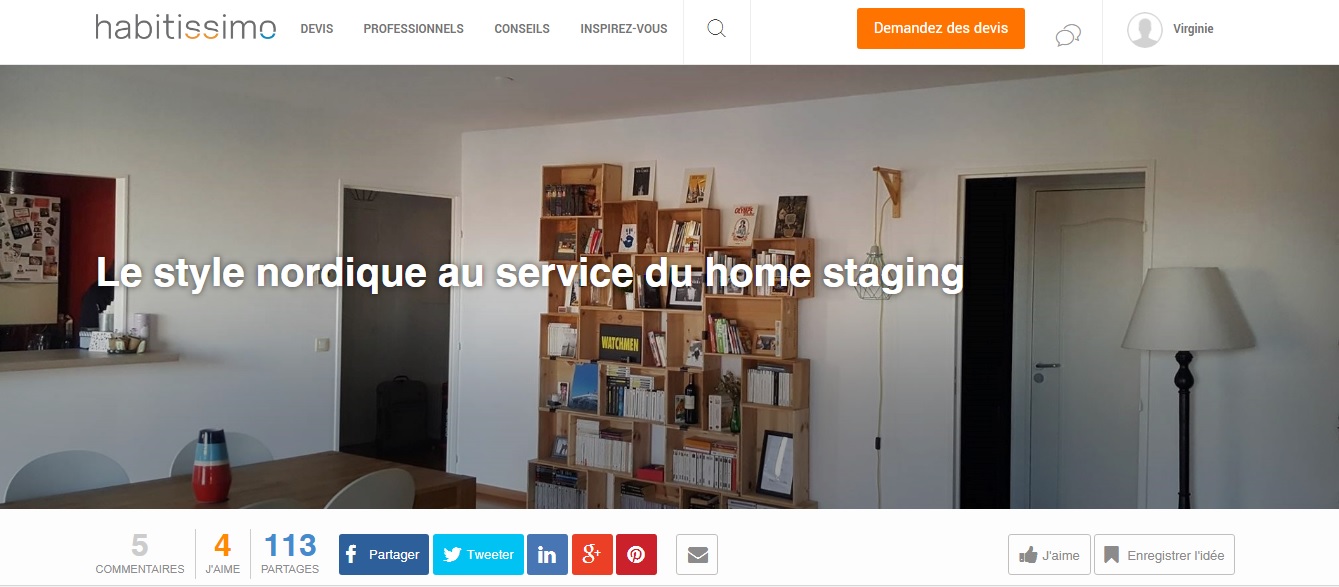
Task: Open the Conseils menu
Action: [x=522, y=29]
